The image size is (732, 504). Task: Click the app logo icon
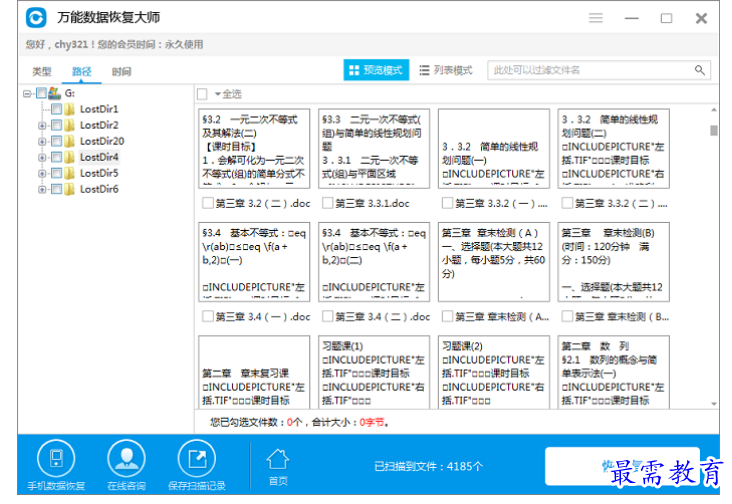click(36, 18)
